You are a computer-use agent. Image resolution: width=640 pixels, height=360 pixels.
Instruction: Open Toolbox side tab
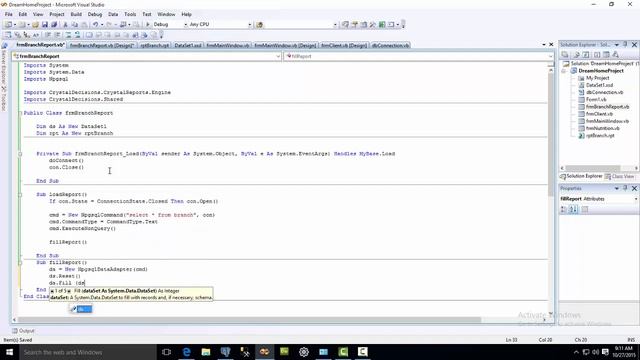point(4,98)
